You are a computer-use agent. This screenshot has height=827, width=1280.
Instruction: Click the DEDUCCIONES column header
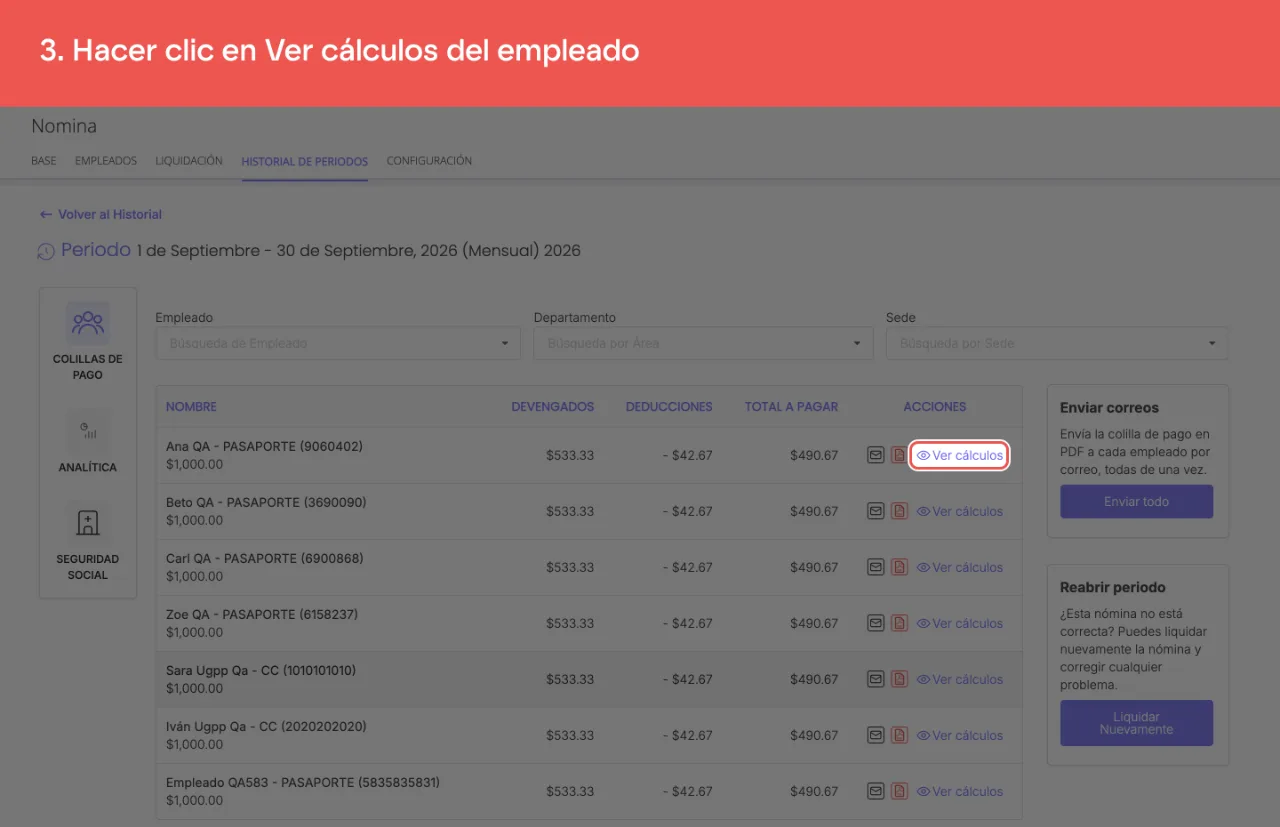tap(669, 407)
